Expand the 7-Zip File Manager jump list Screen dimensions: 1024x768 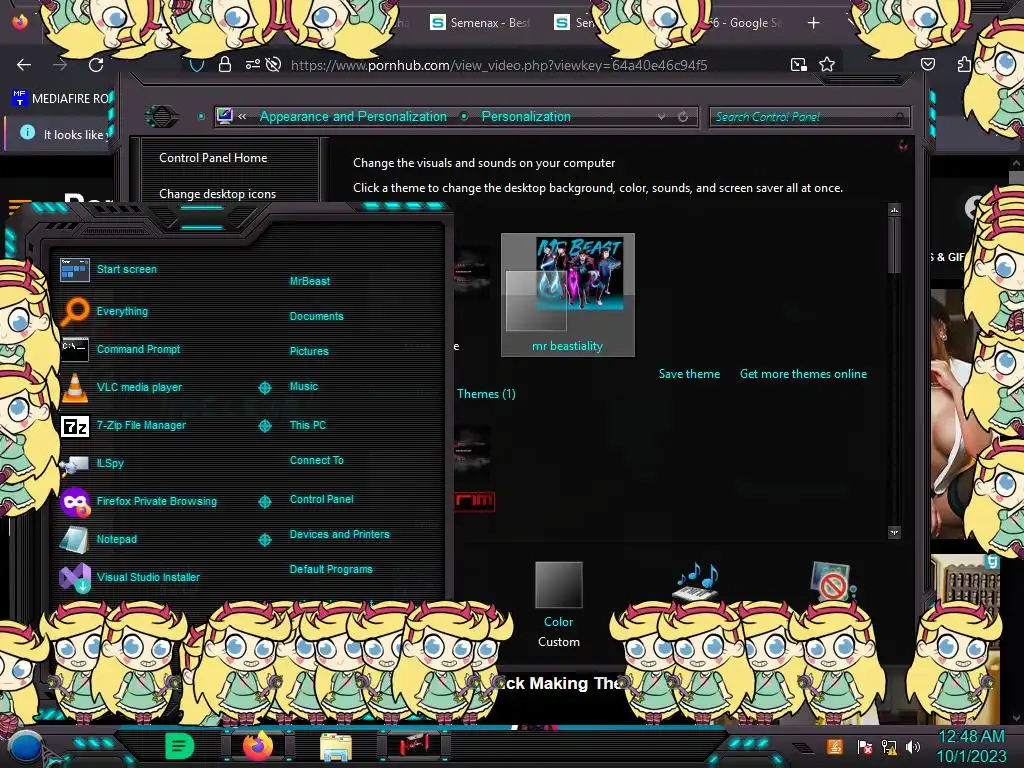pos(264,426)
